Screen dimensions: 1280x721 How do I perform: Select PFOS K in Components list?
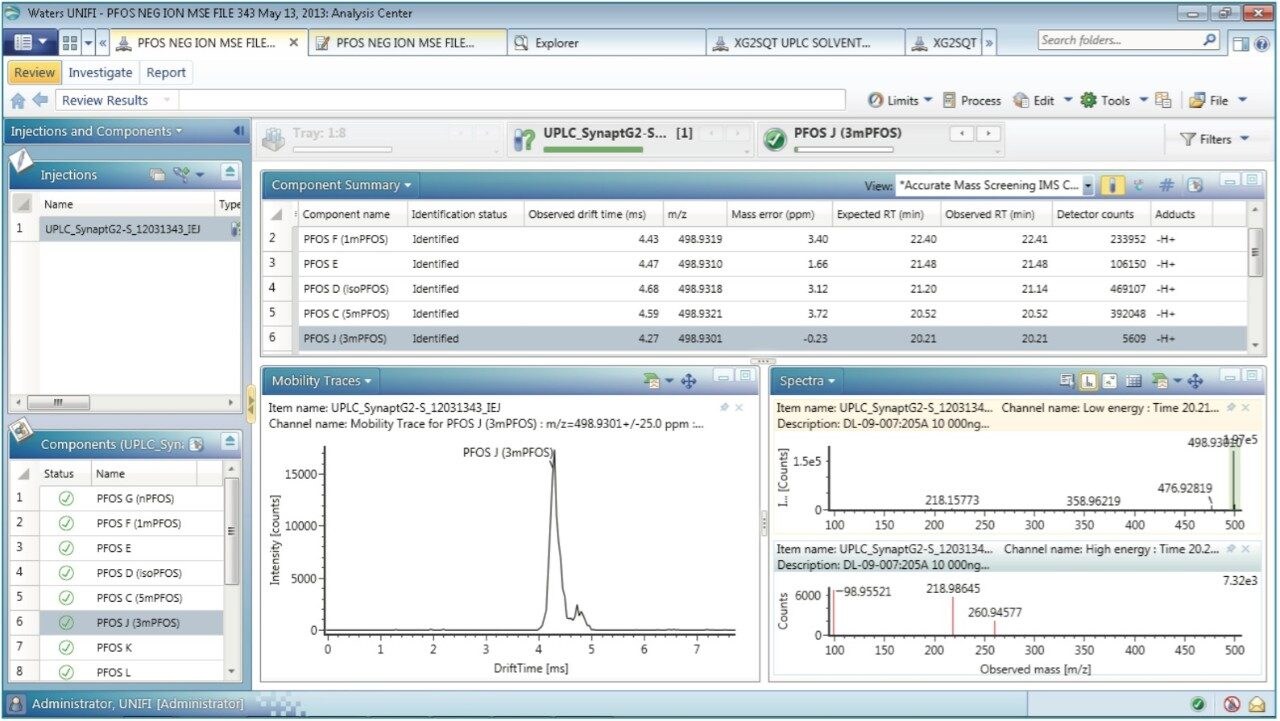[114, 647]
